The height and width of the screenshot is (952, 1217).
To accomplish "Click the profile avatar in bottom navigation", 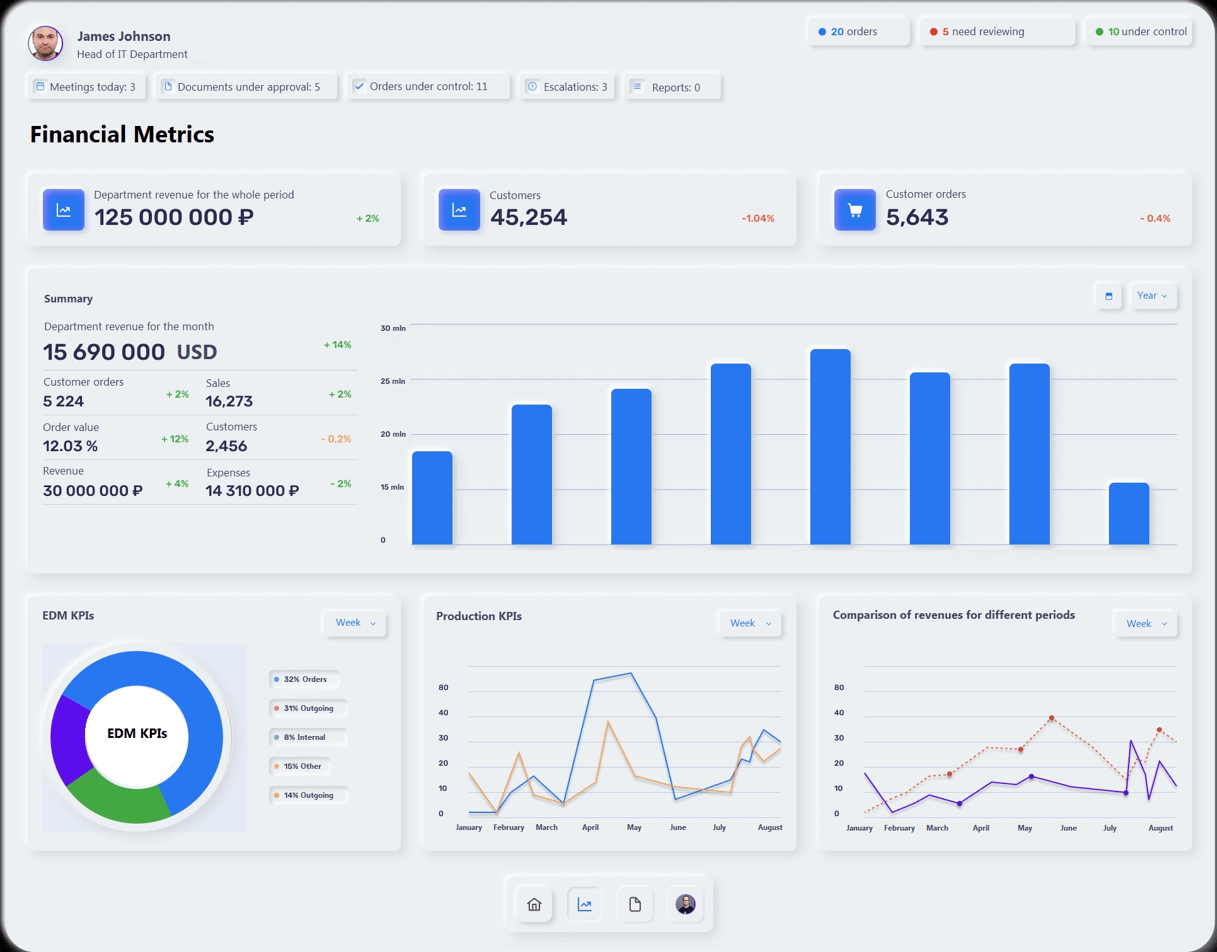I will [685, 904].
